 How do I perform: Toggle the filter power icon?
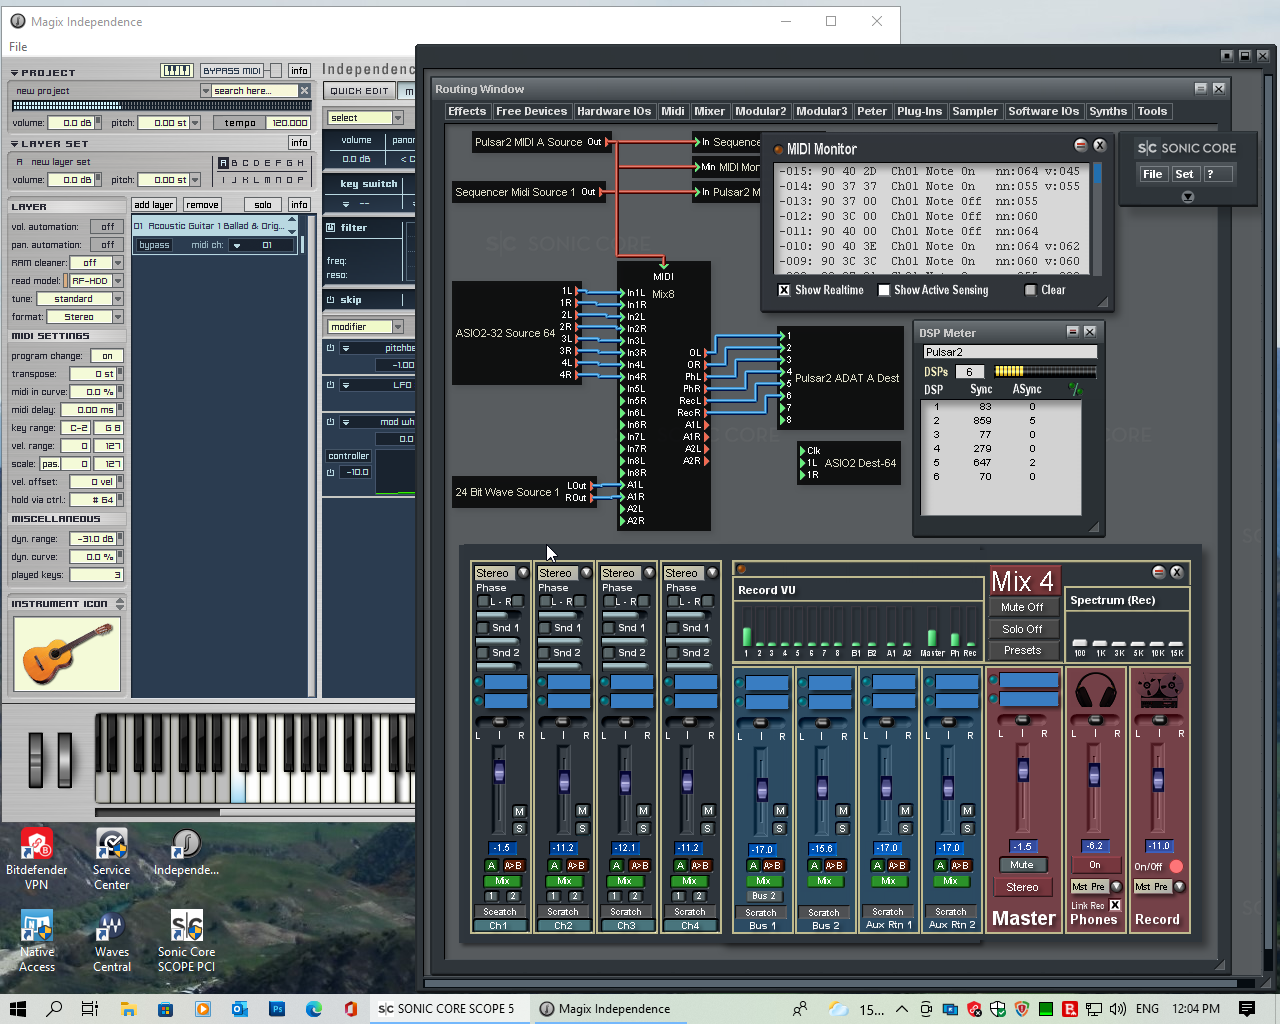coord(331,228)
